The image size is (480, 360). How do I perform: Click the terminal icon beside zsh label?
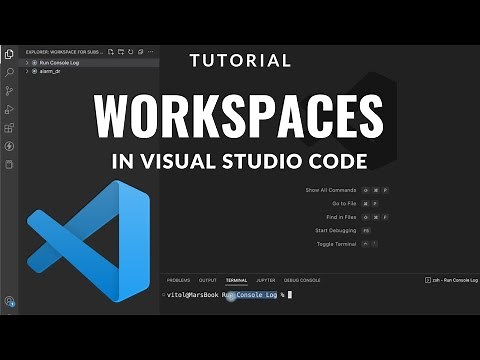coord(428,280)
